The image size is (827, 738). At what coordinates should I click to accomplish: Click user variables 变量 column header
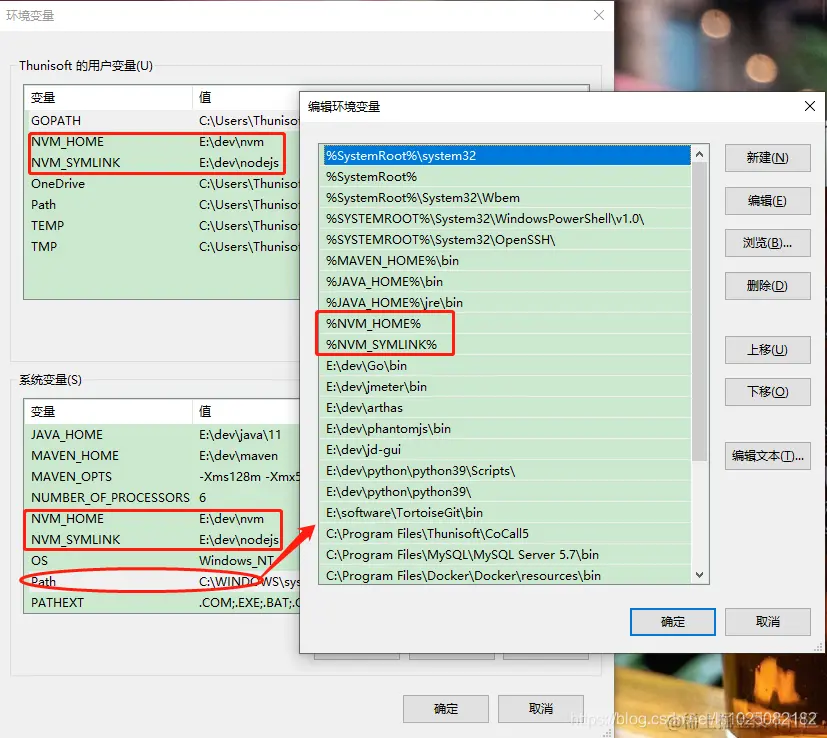[x=108, y=98]
